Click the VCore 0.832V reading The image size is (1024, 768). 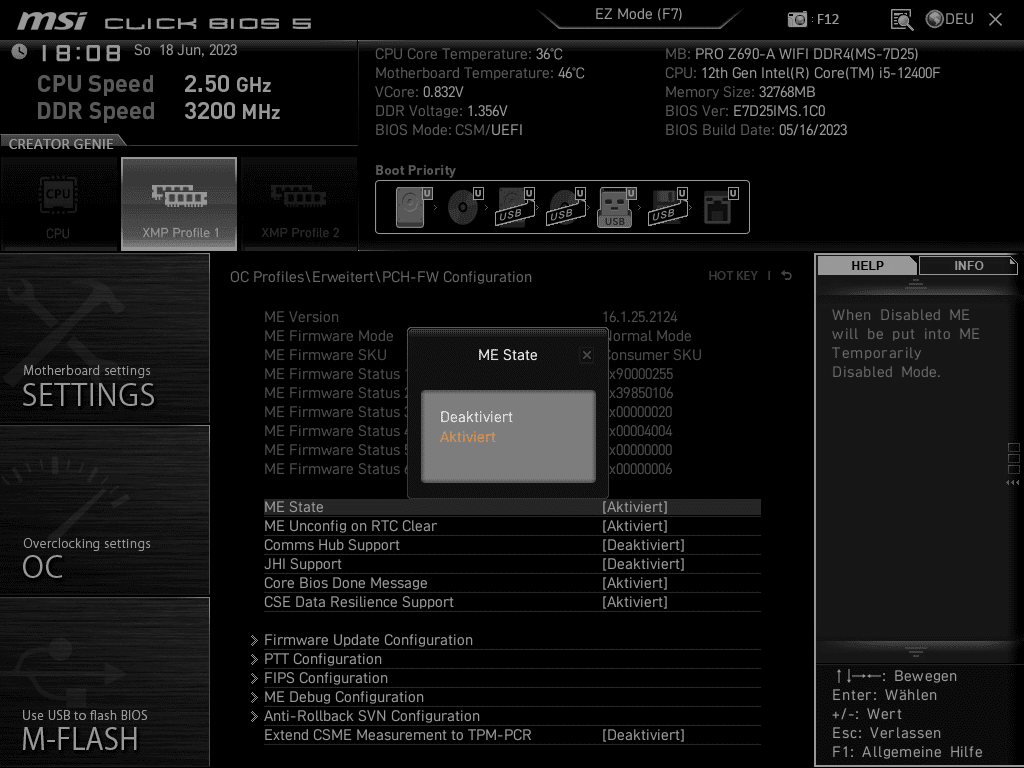(419, 92)
